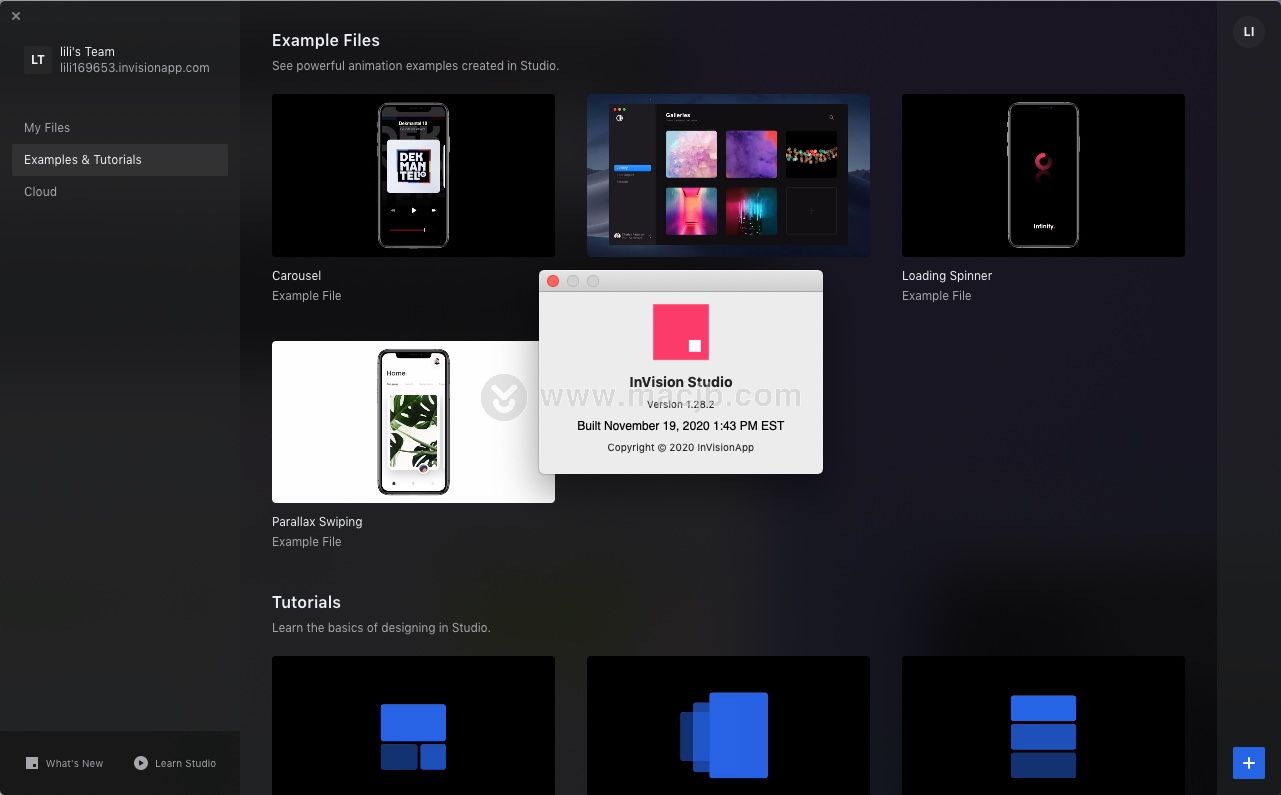Click 'Example File' label under Carousel
This screenshot has height=795, width=1281.
(307, 296)
